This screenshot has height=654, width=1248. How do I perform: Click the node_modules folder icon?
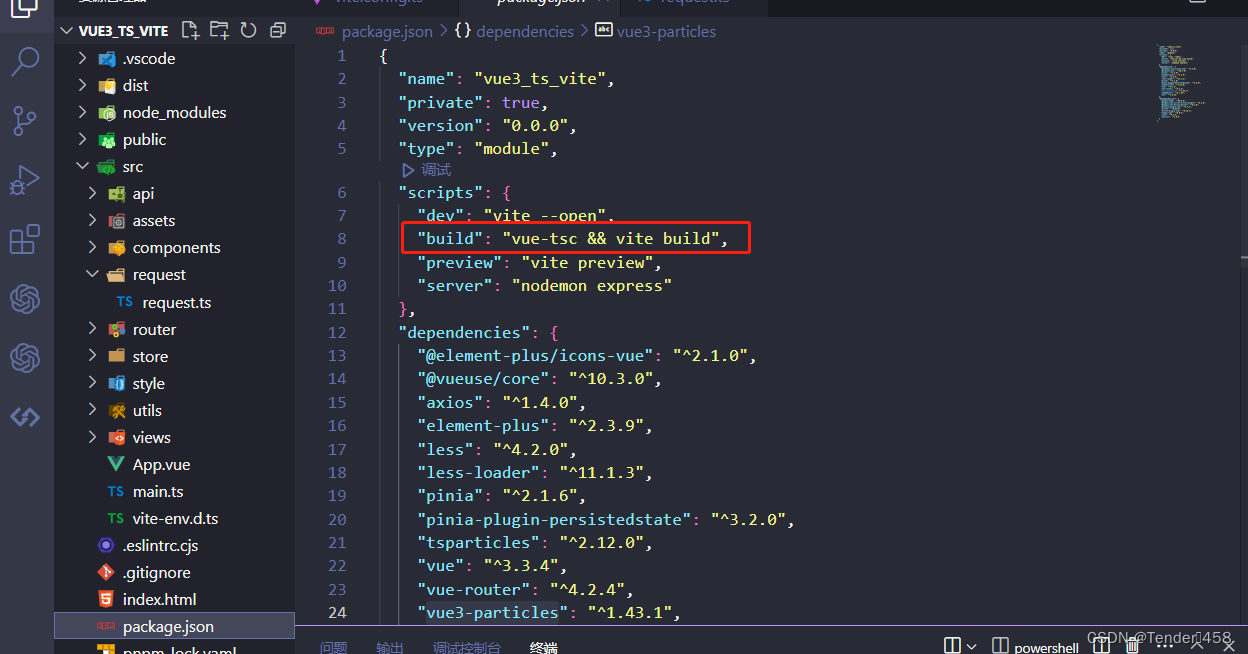click(x=107, y=113)
